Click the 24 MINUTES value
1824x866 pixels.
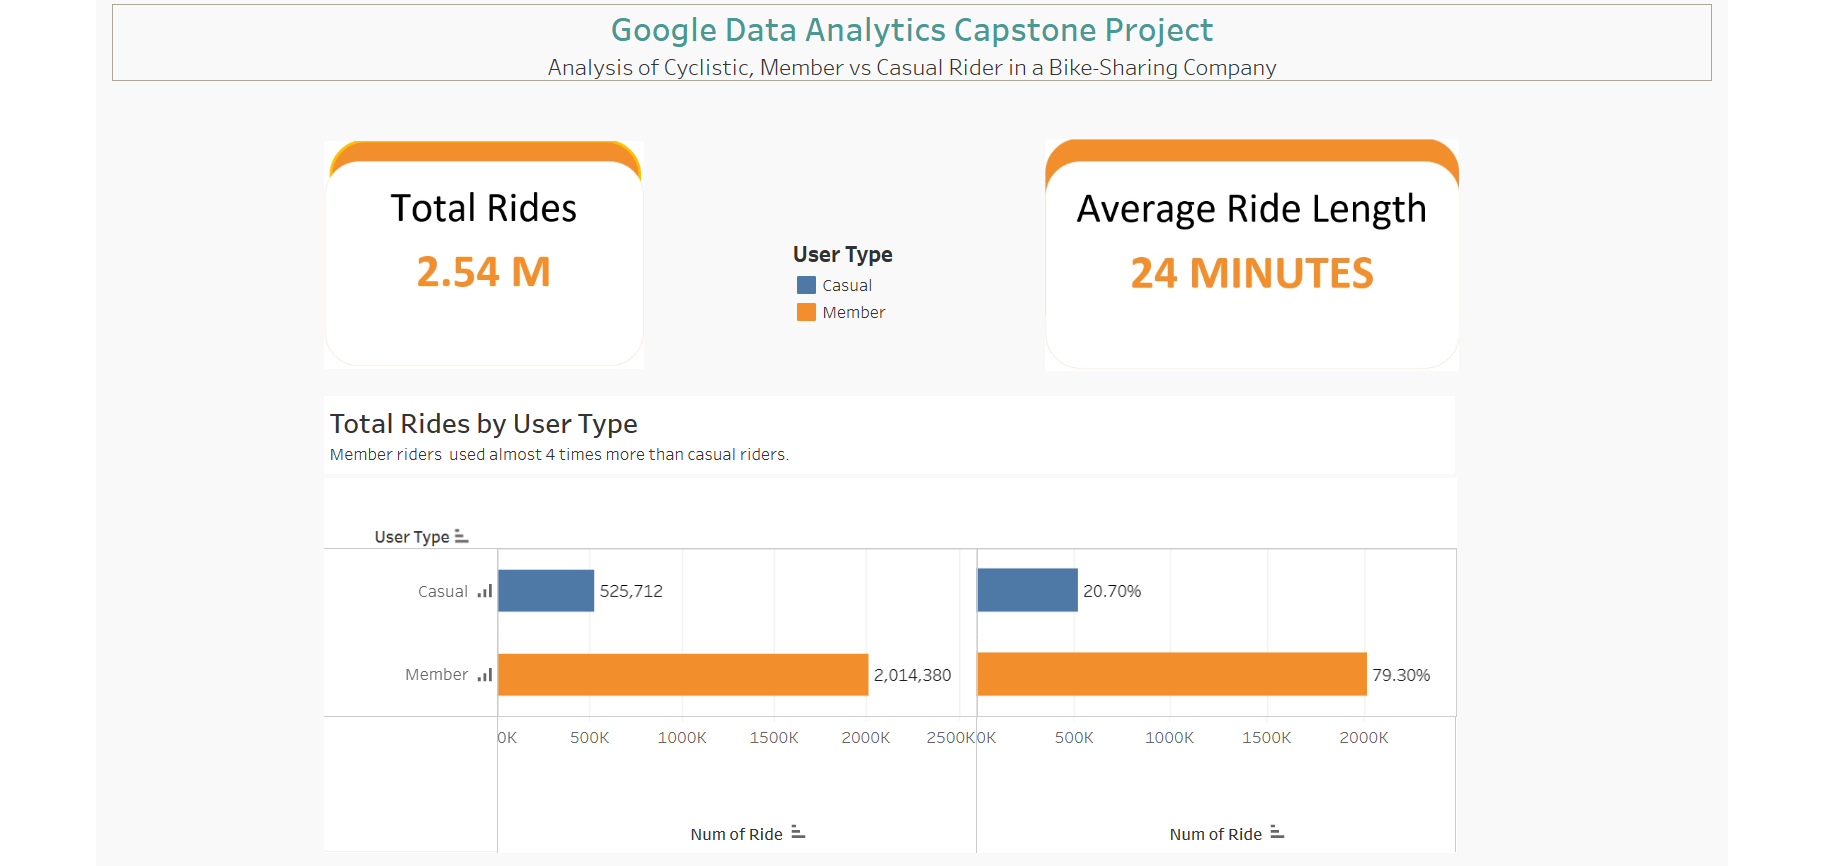click(1252, 273)
